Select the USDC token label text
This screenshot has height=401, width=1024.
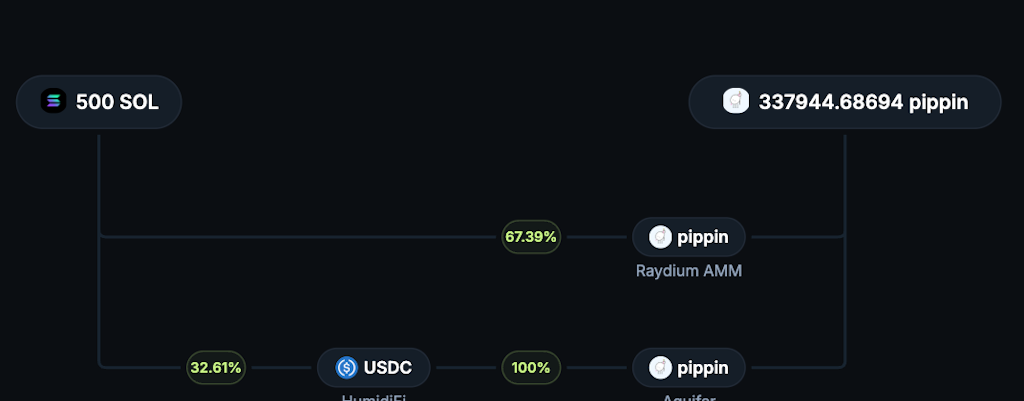[x=389, y=368]
